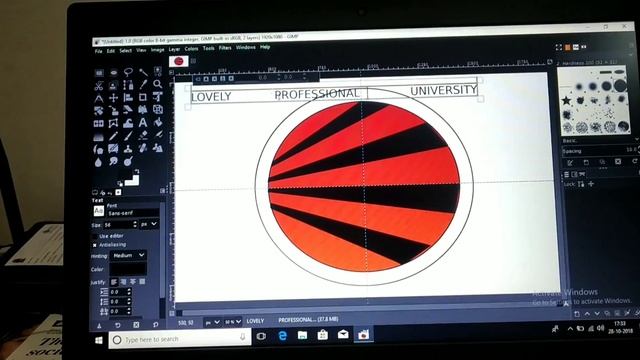Select the Text tool (A icon)
This screenshot has width=640, height=360.
(x=143, y=122)
